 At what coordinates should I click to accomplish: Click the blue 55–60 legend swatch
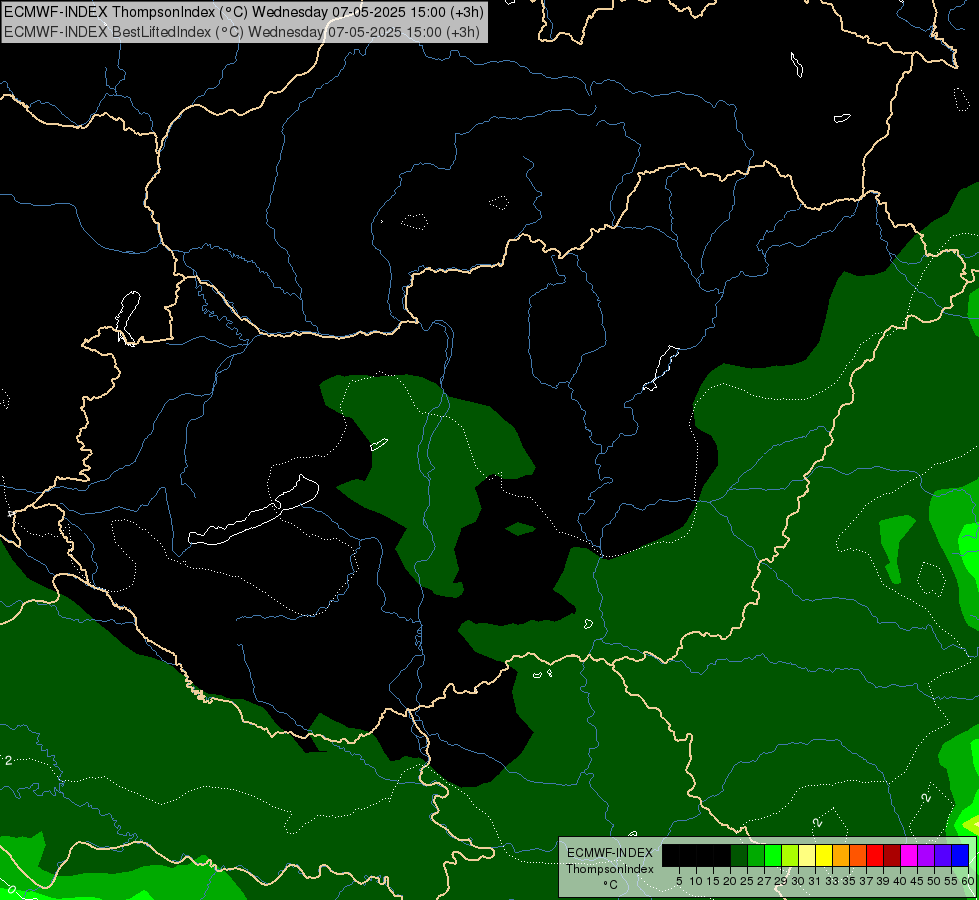(x=960, y=856)
